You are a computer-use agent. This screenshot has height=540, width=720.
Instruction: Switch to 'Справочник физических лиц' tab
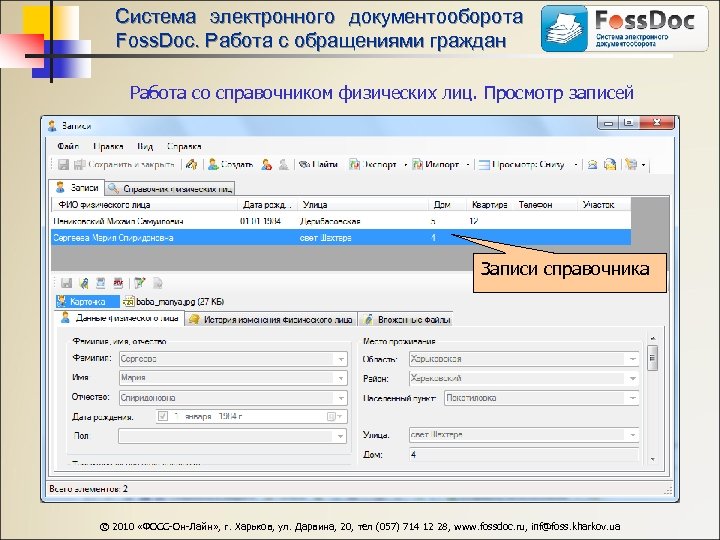click(x=170, y=189)
